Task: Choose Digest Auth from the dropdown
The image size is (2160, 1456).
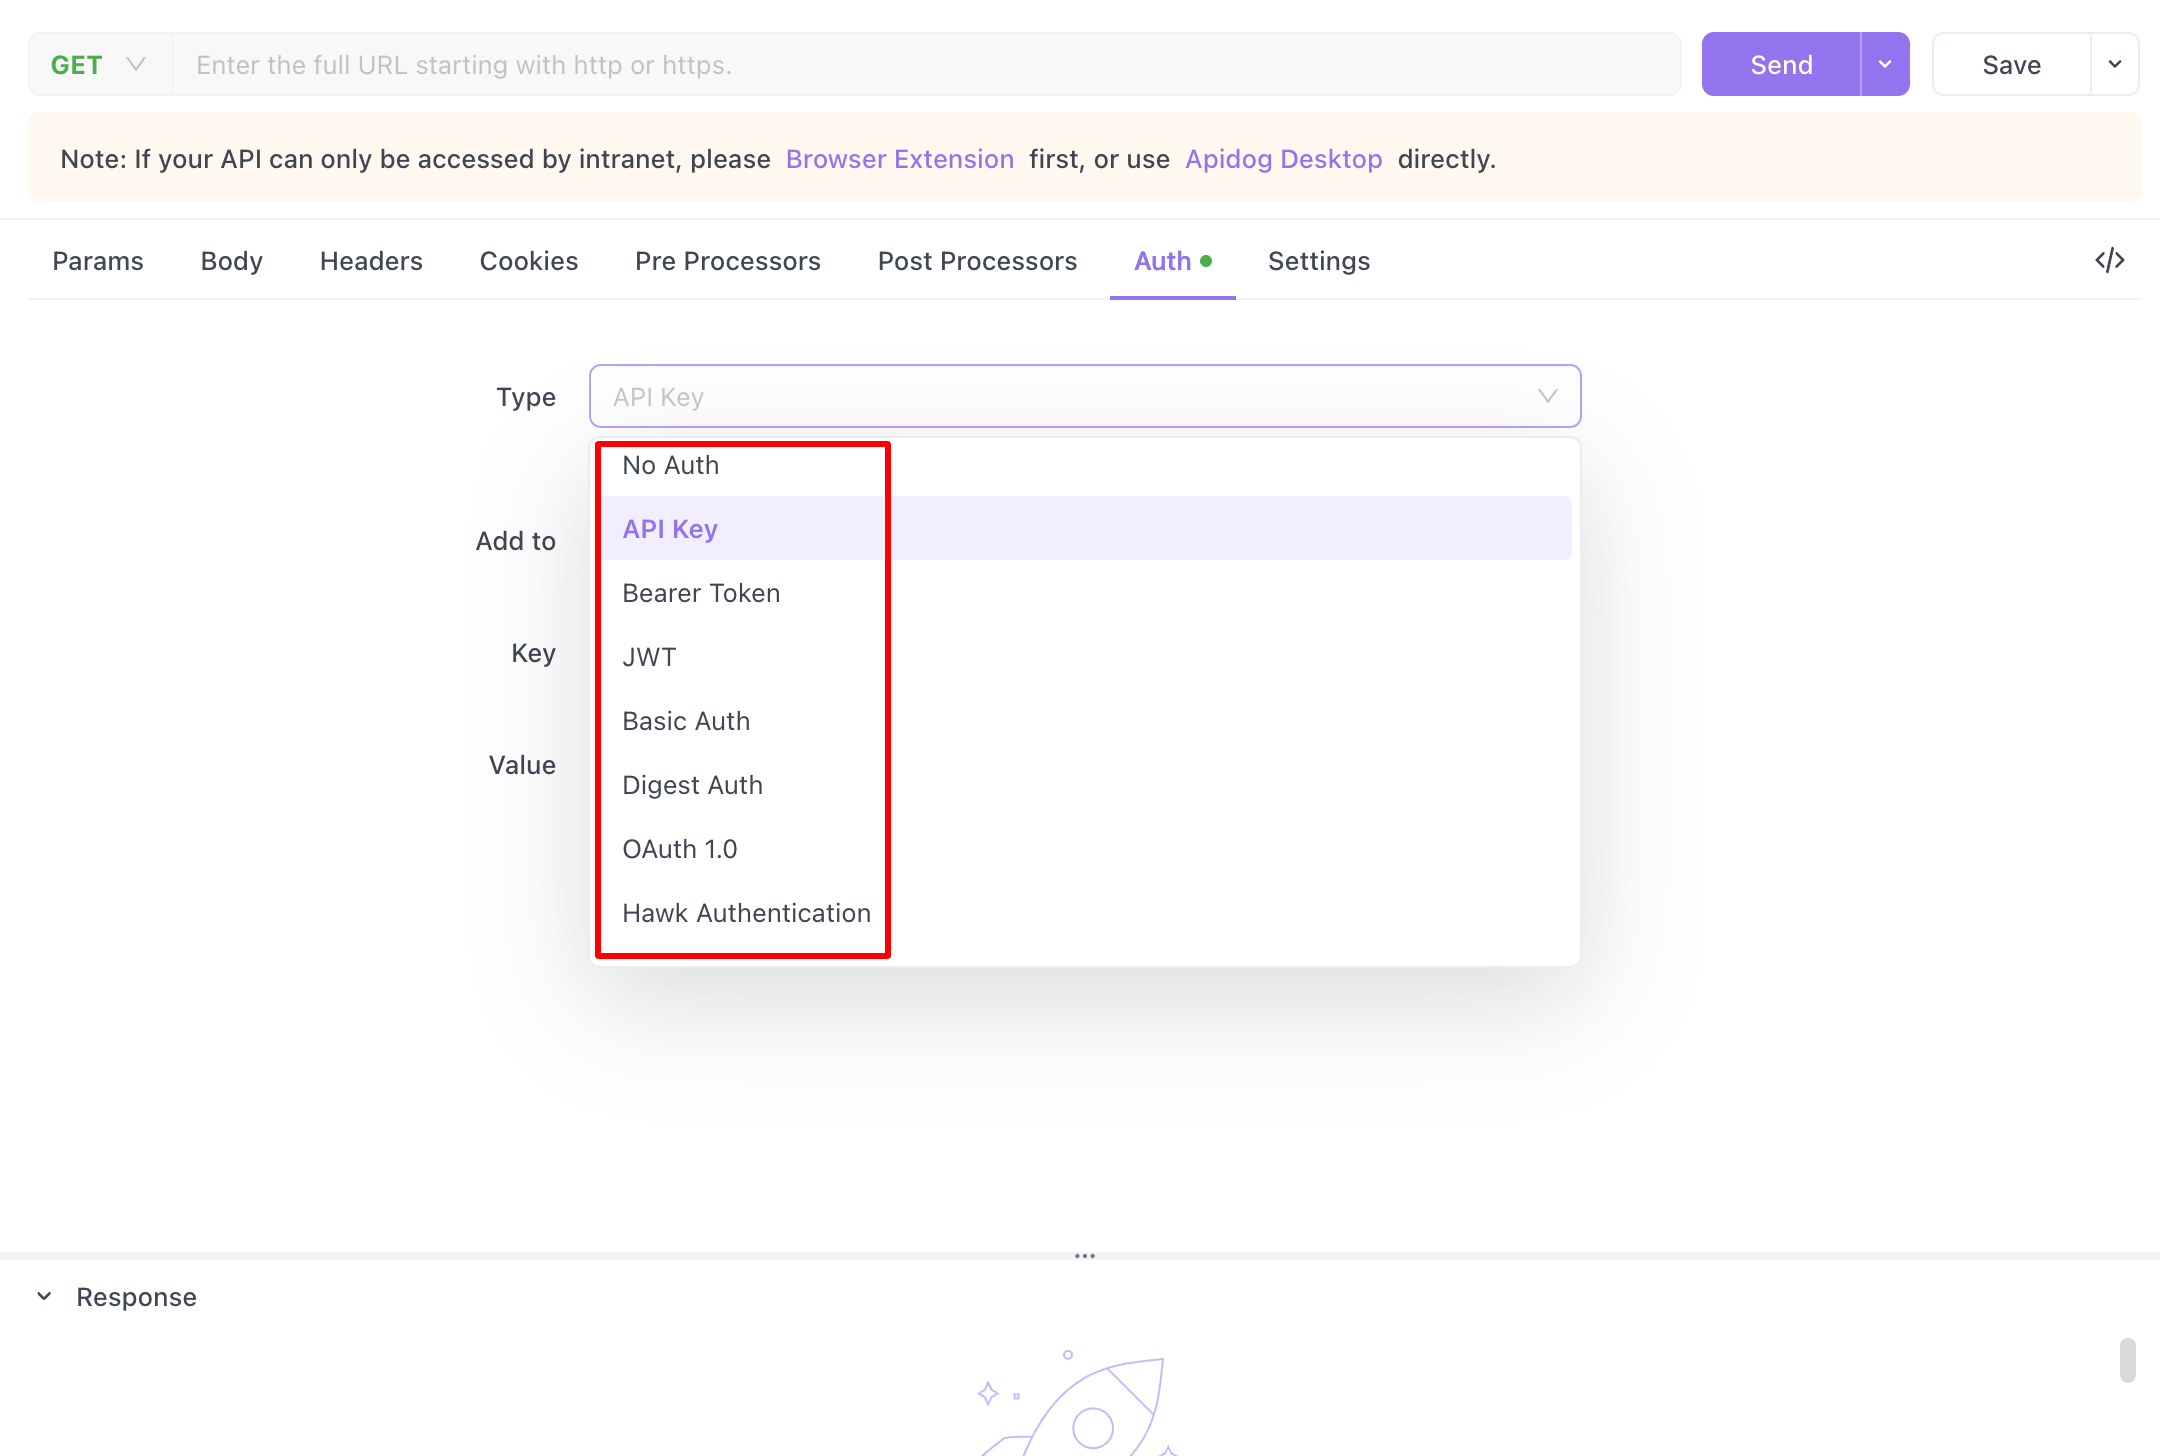Action: (x=692, y=784)
